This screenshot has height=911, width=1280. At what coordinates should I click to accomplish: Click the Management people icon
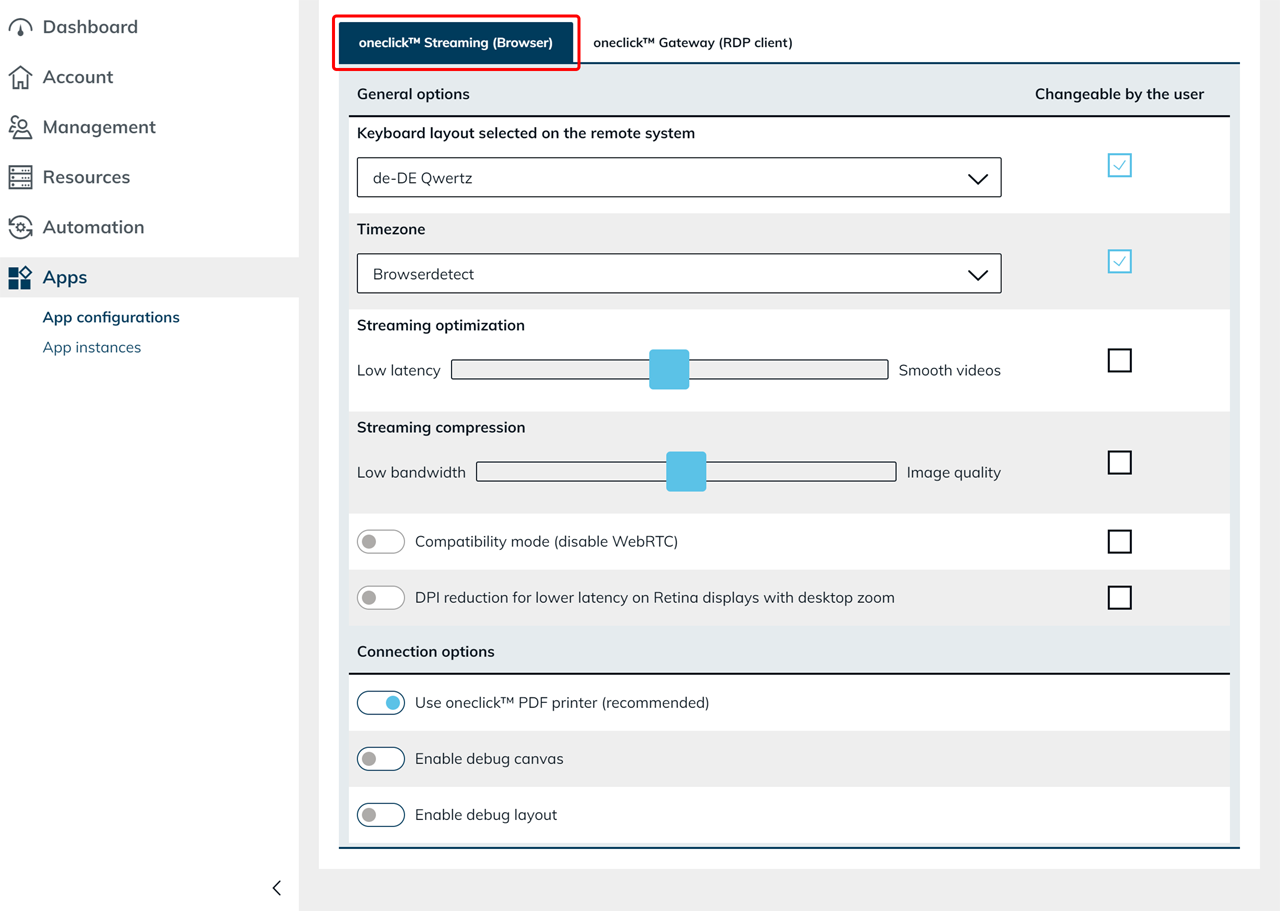coord(20,127)
